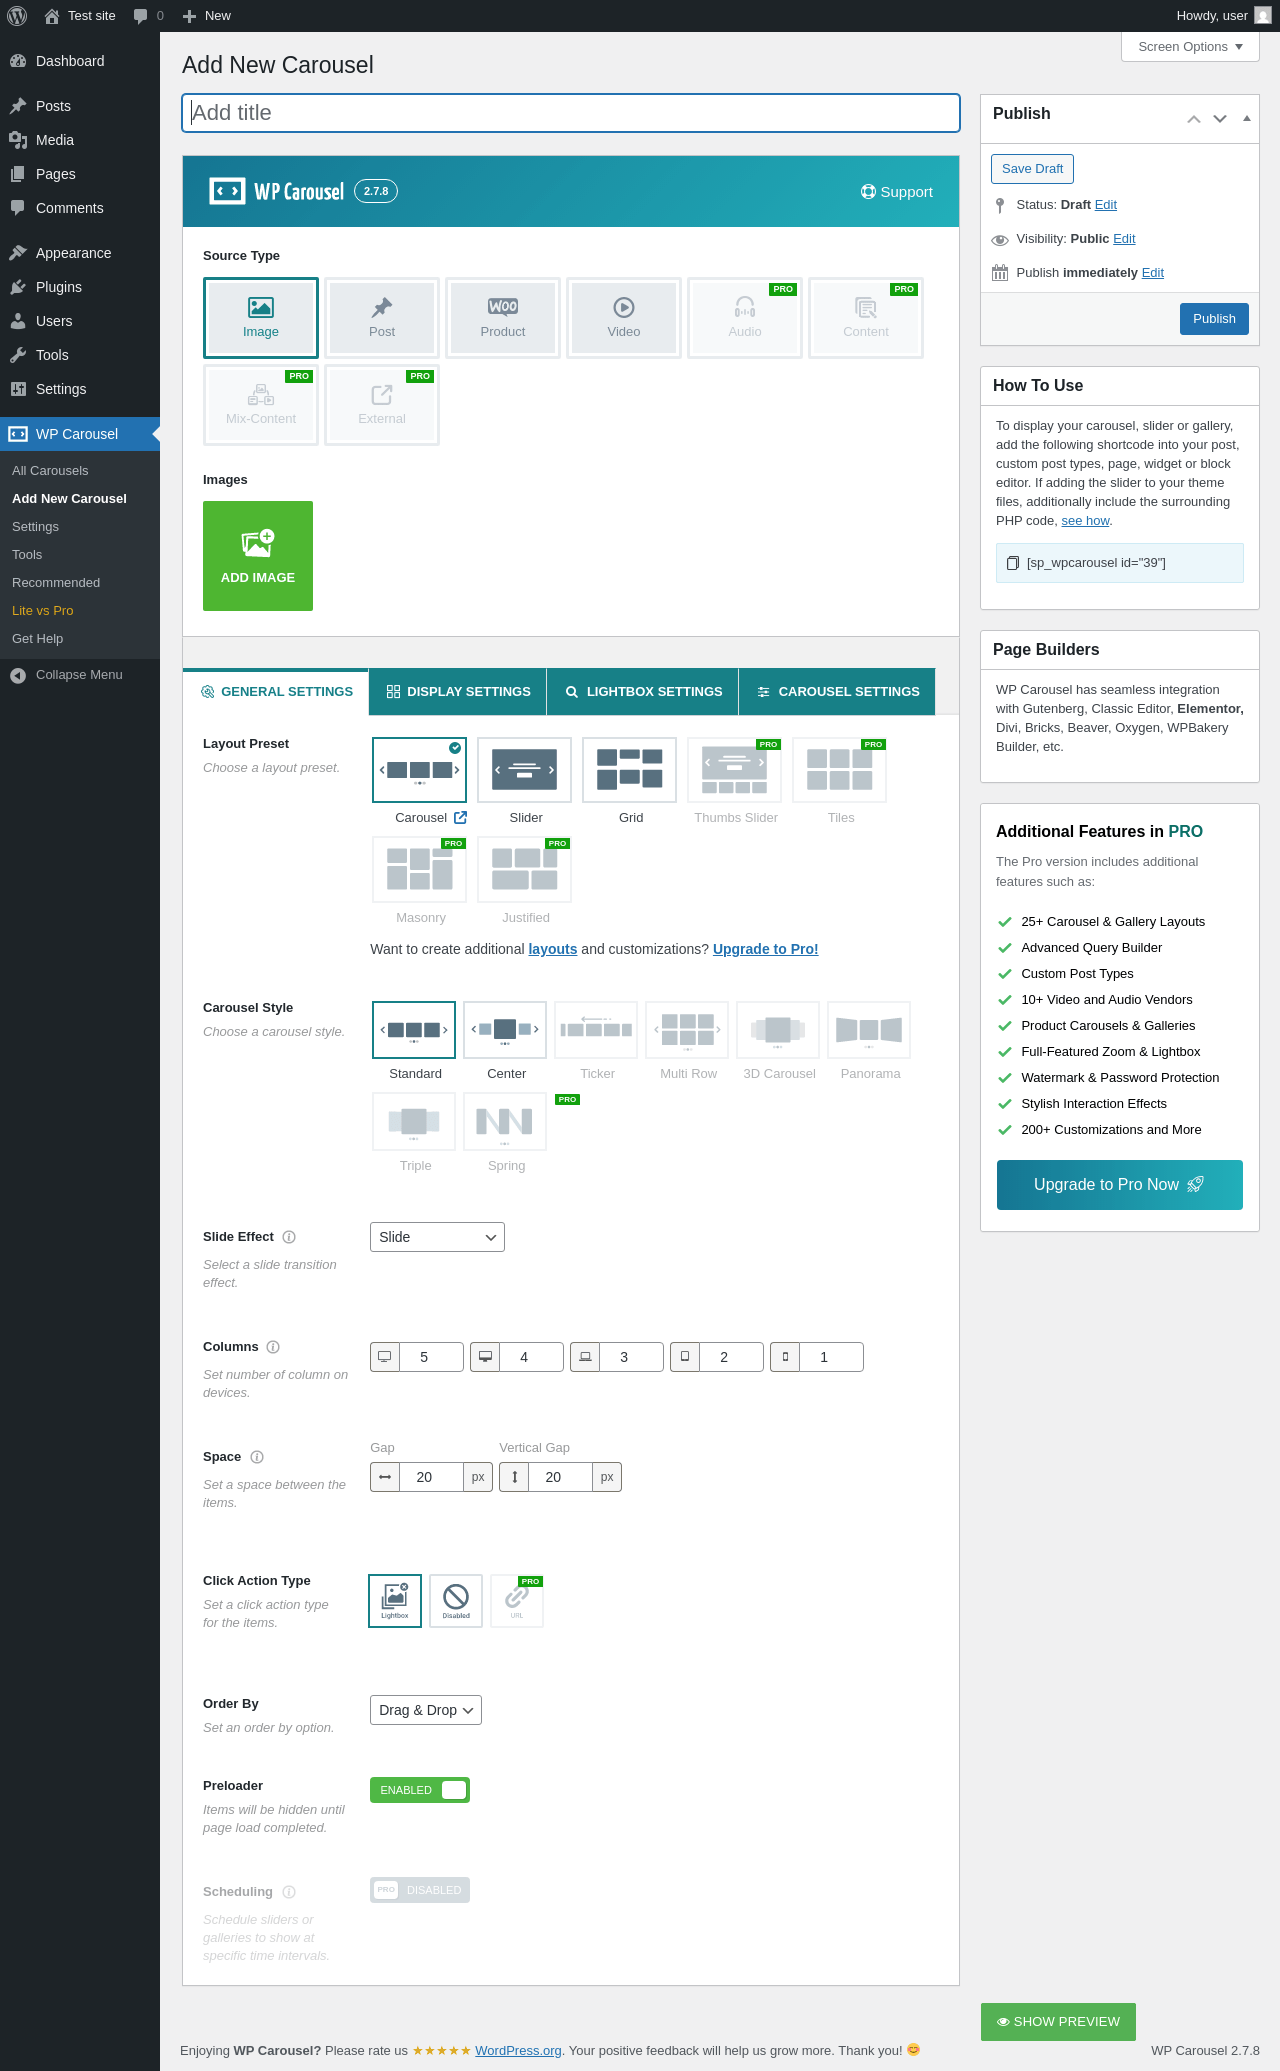
Task: Switch to Lightbox Settings tab
Action: pos(643,692)
